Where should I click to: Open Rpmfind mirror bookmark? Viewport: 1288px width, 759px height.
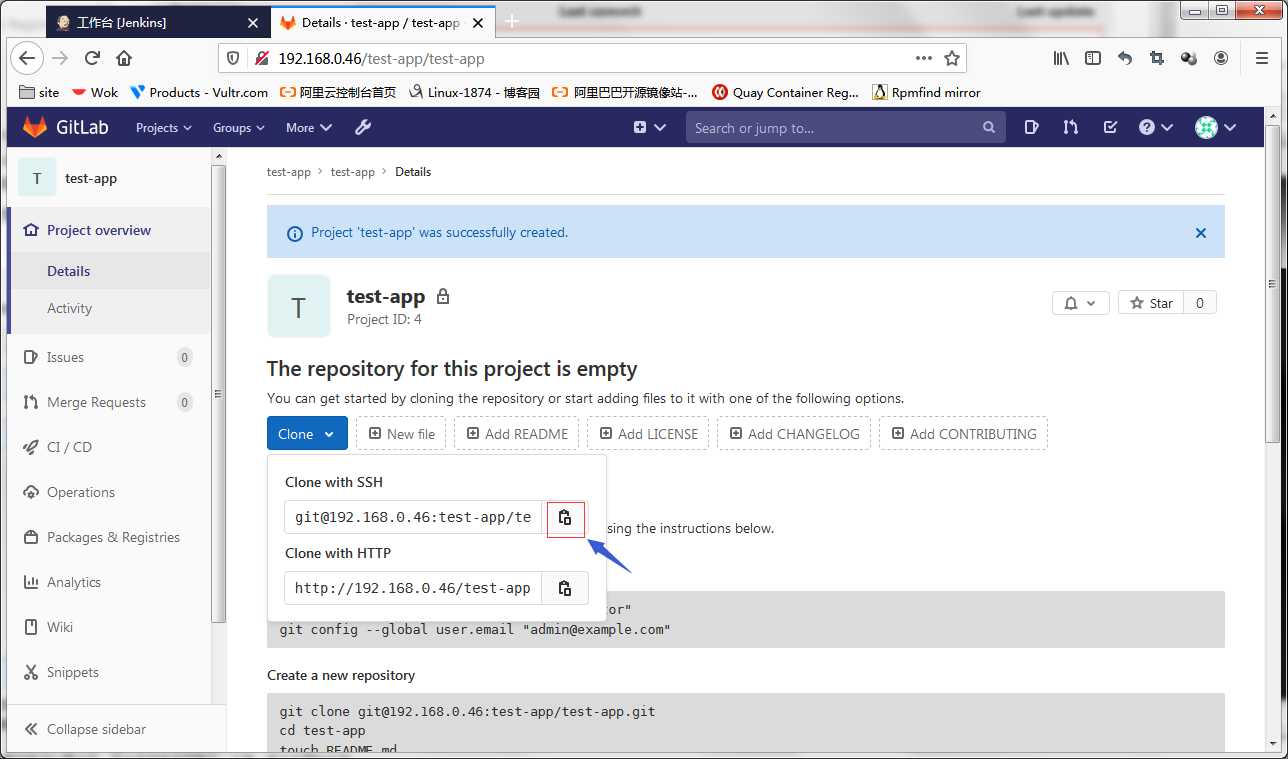click(x=926, y=92)
